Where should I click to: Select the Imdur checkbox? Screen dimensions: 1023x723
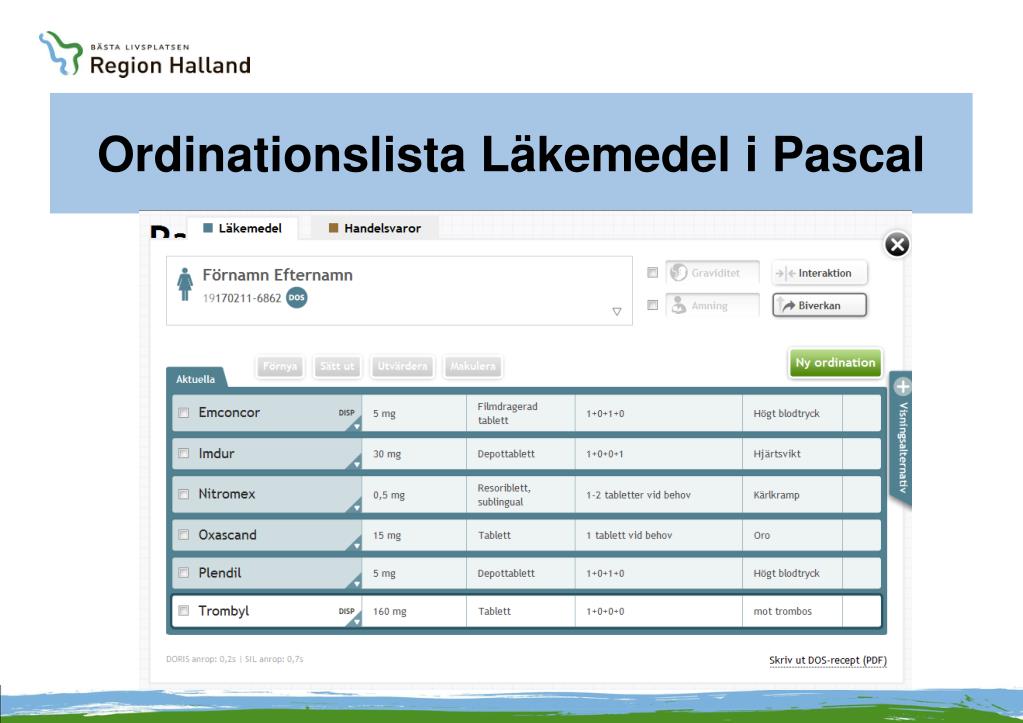(184, 453)
